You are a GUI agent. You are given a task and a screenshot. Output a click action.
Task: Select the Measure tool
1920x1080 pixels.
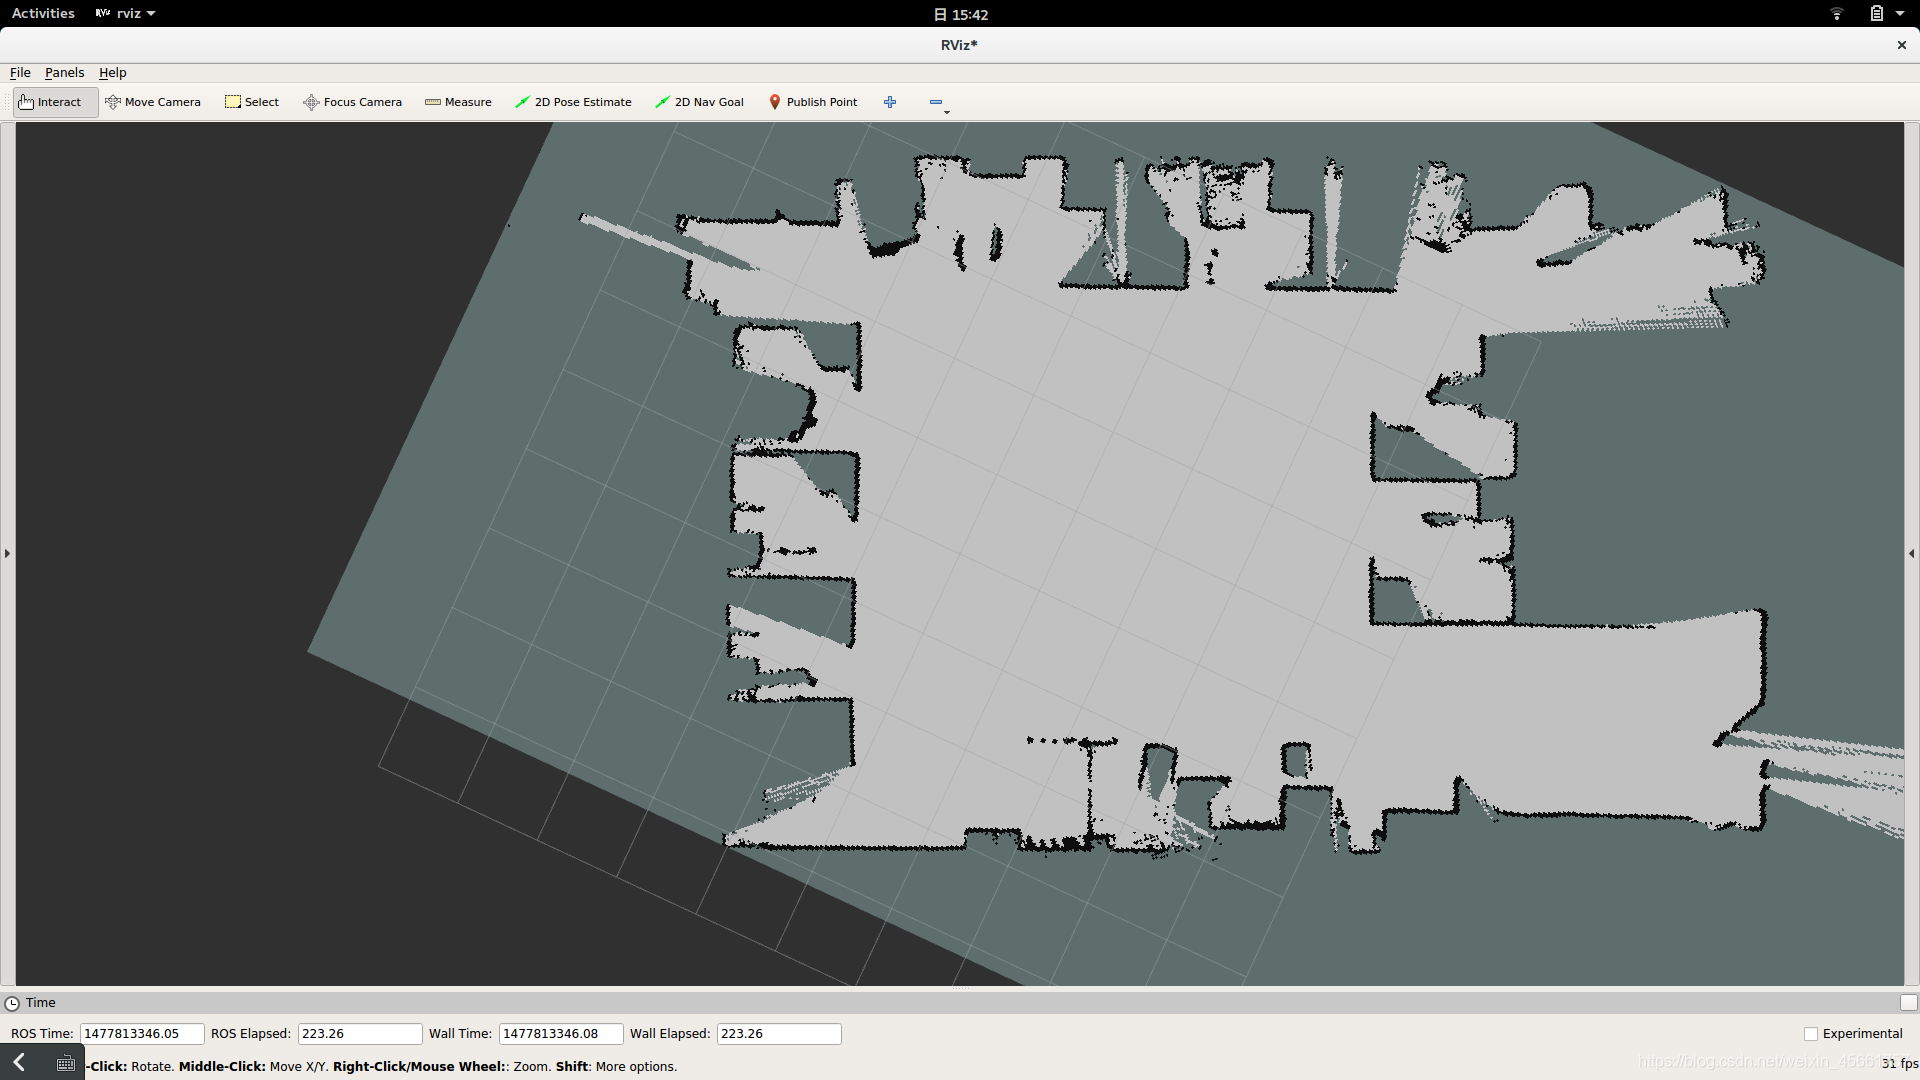coord(458,100)
